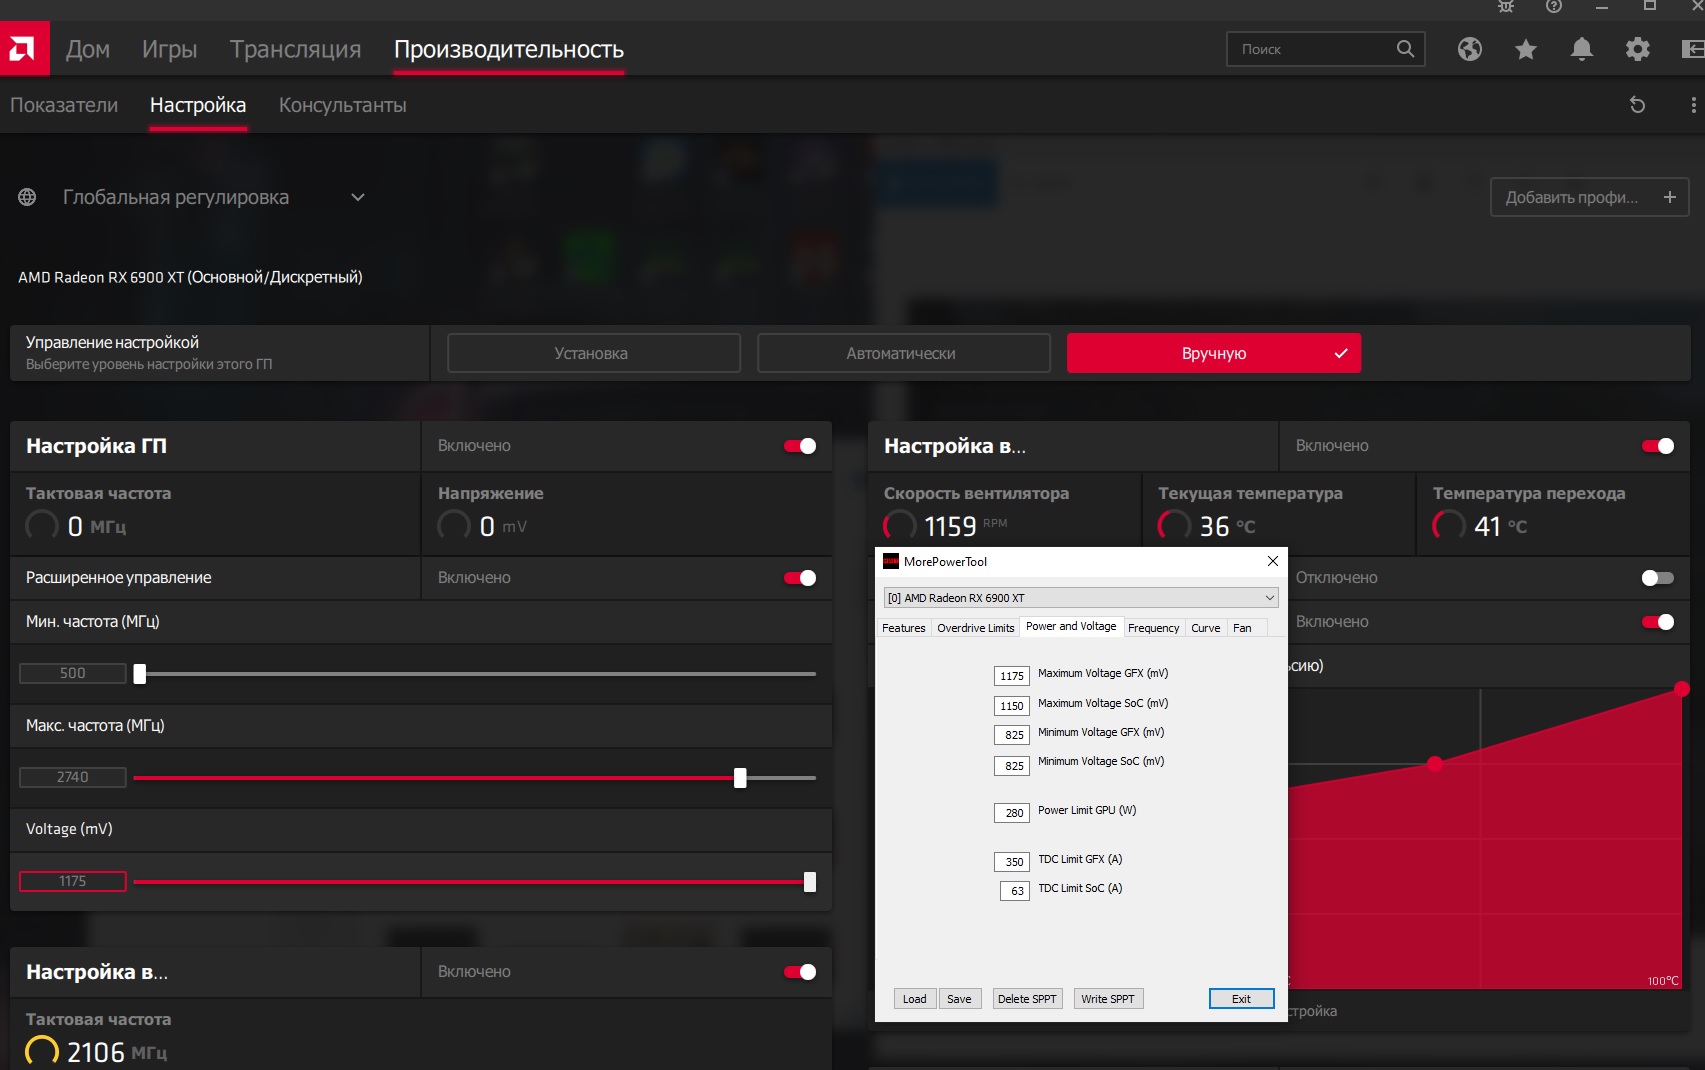Click the Maximum Voltage GFX (mV) field
Viewport: 1705px width, 1070px height.
click(x=1012, y=676)
